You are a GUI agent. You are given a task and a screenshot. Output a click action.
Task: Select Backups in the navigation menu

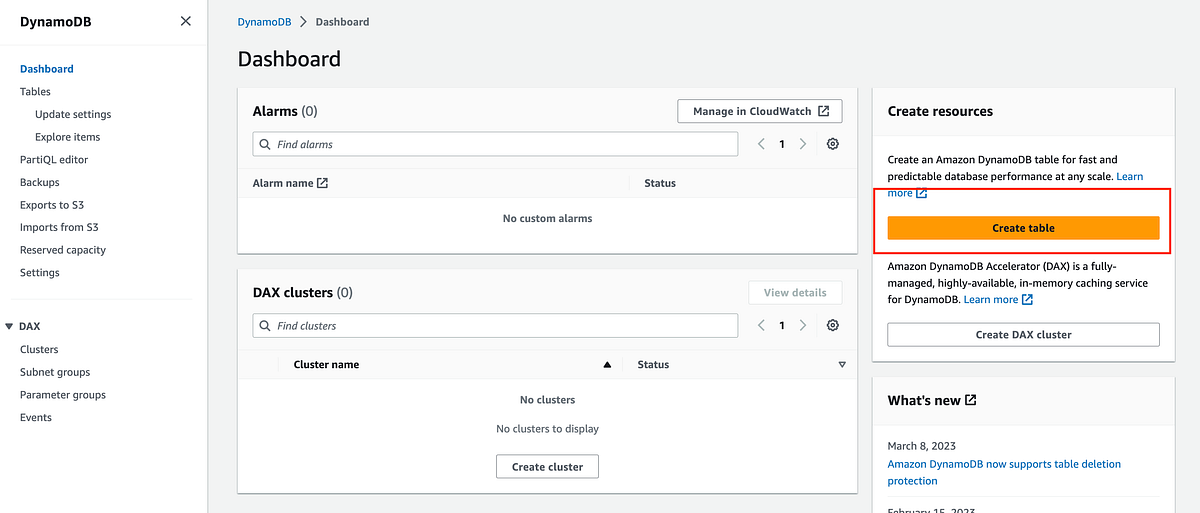(40, 182)
